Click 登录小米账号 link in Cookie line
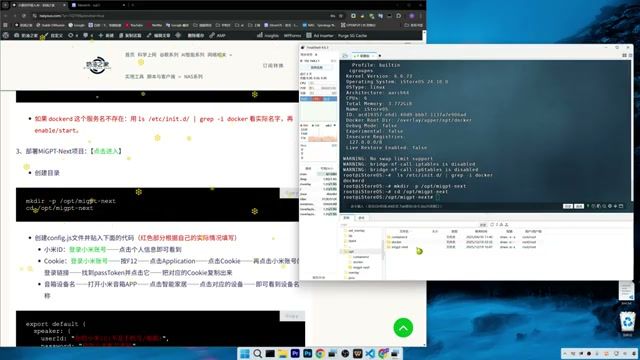This screenshot has height=360, width=640. coord(89,261)
